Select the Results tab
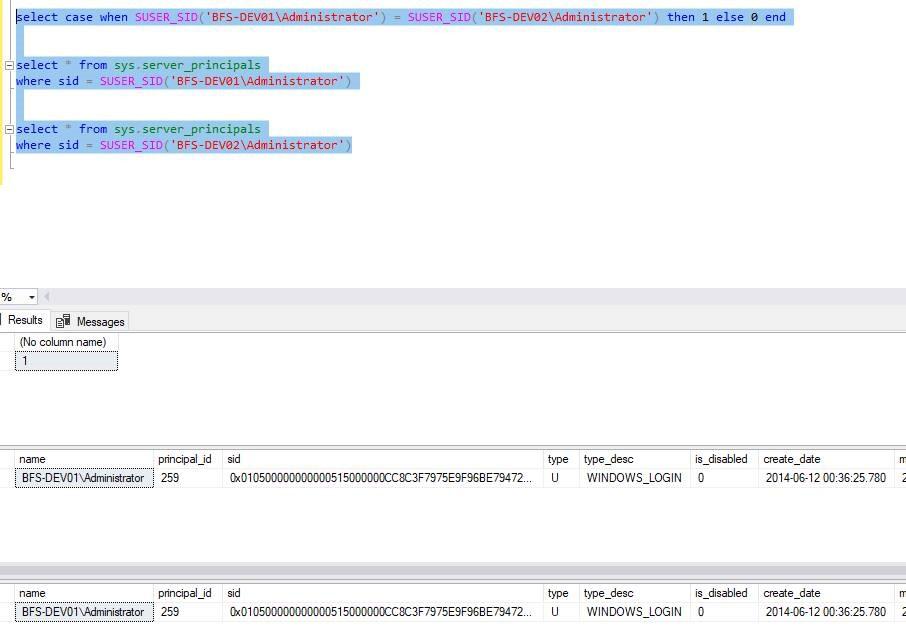This screenshot has width=906, height=643. (x=24, y=320)
